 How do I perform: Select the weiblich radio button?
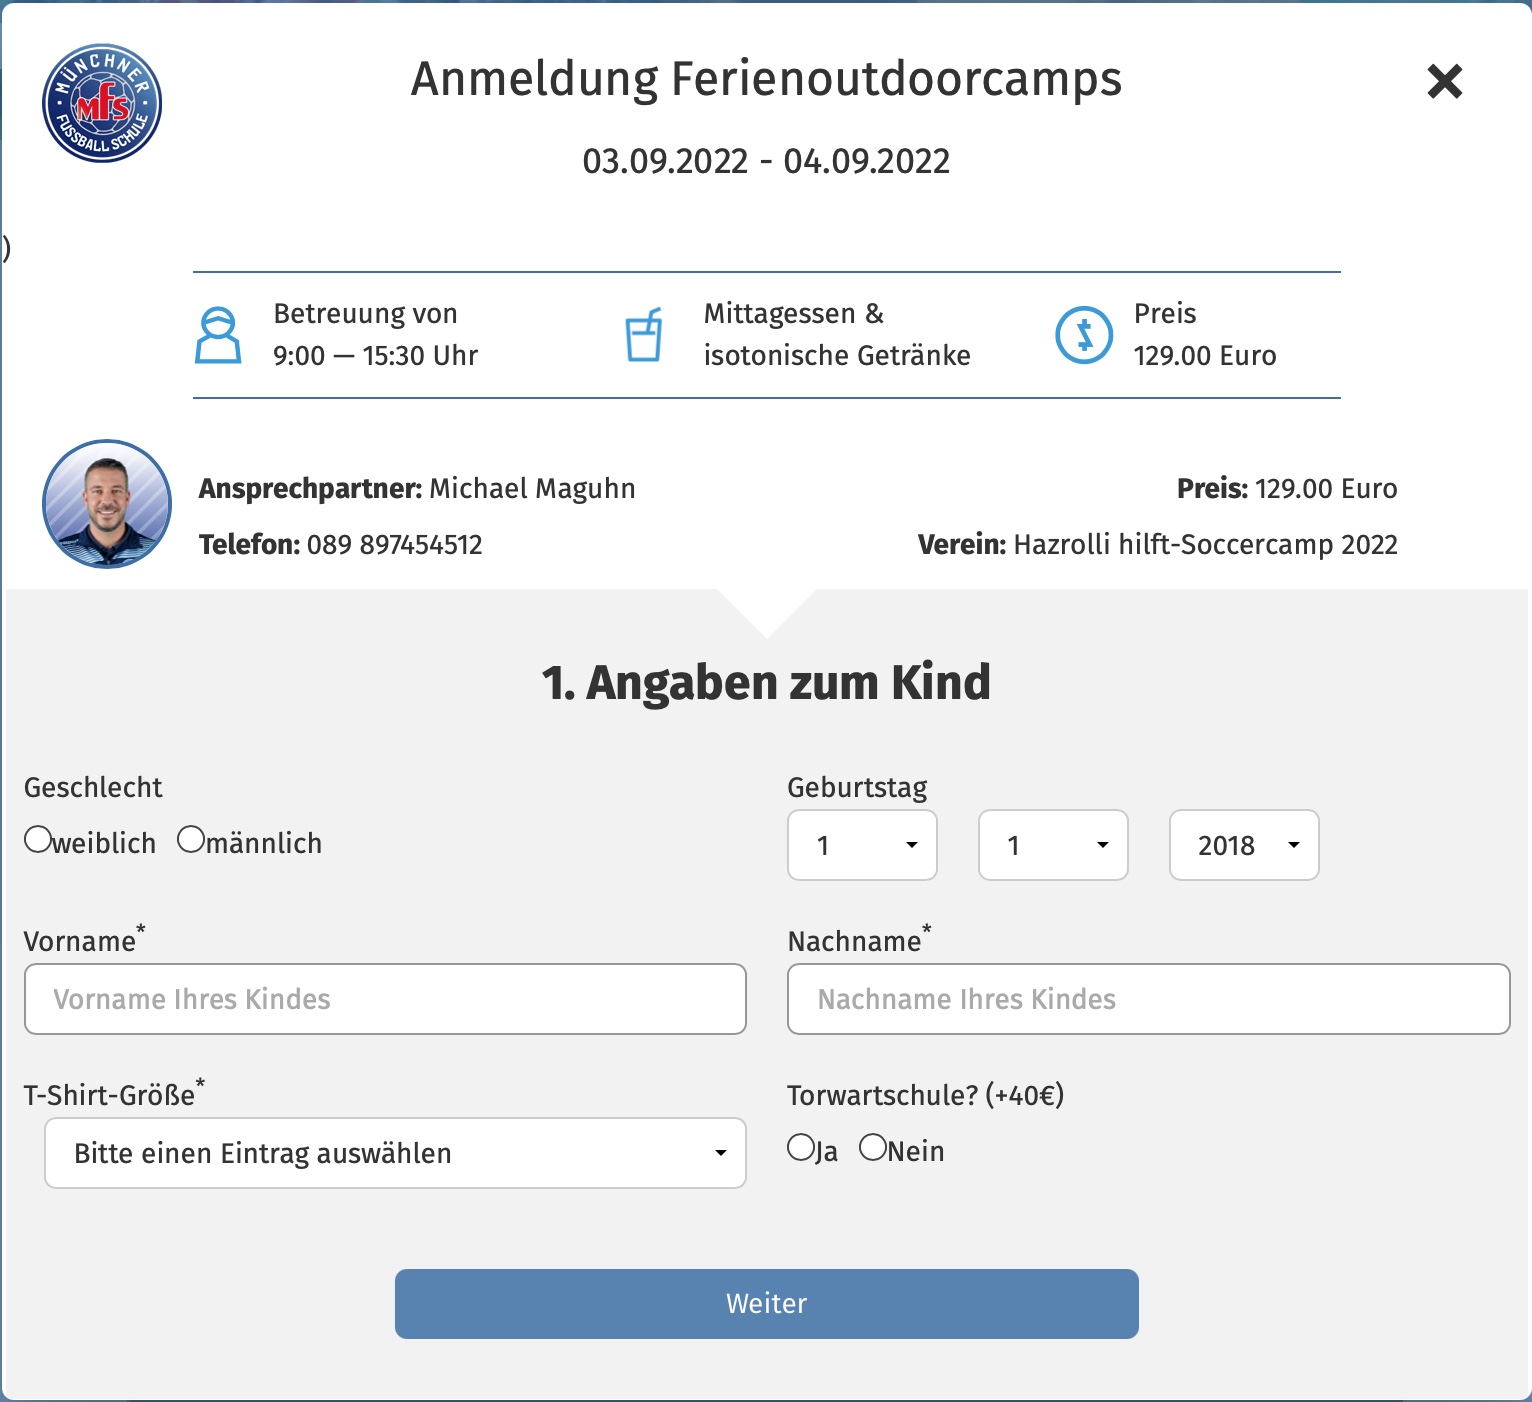38,840
